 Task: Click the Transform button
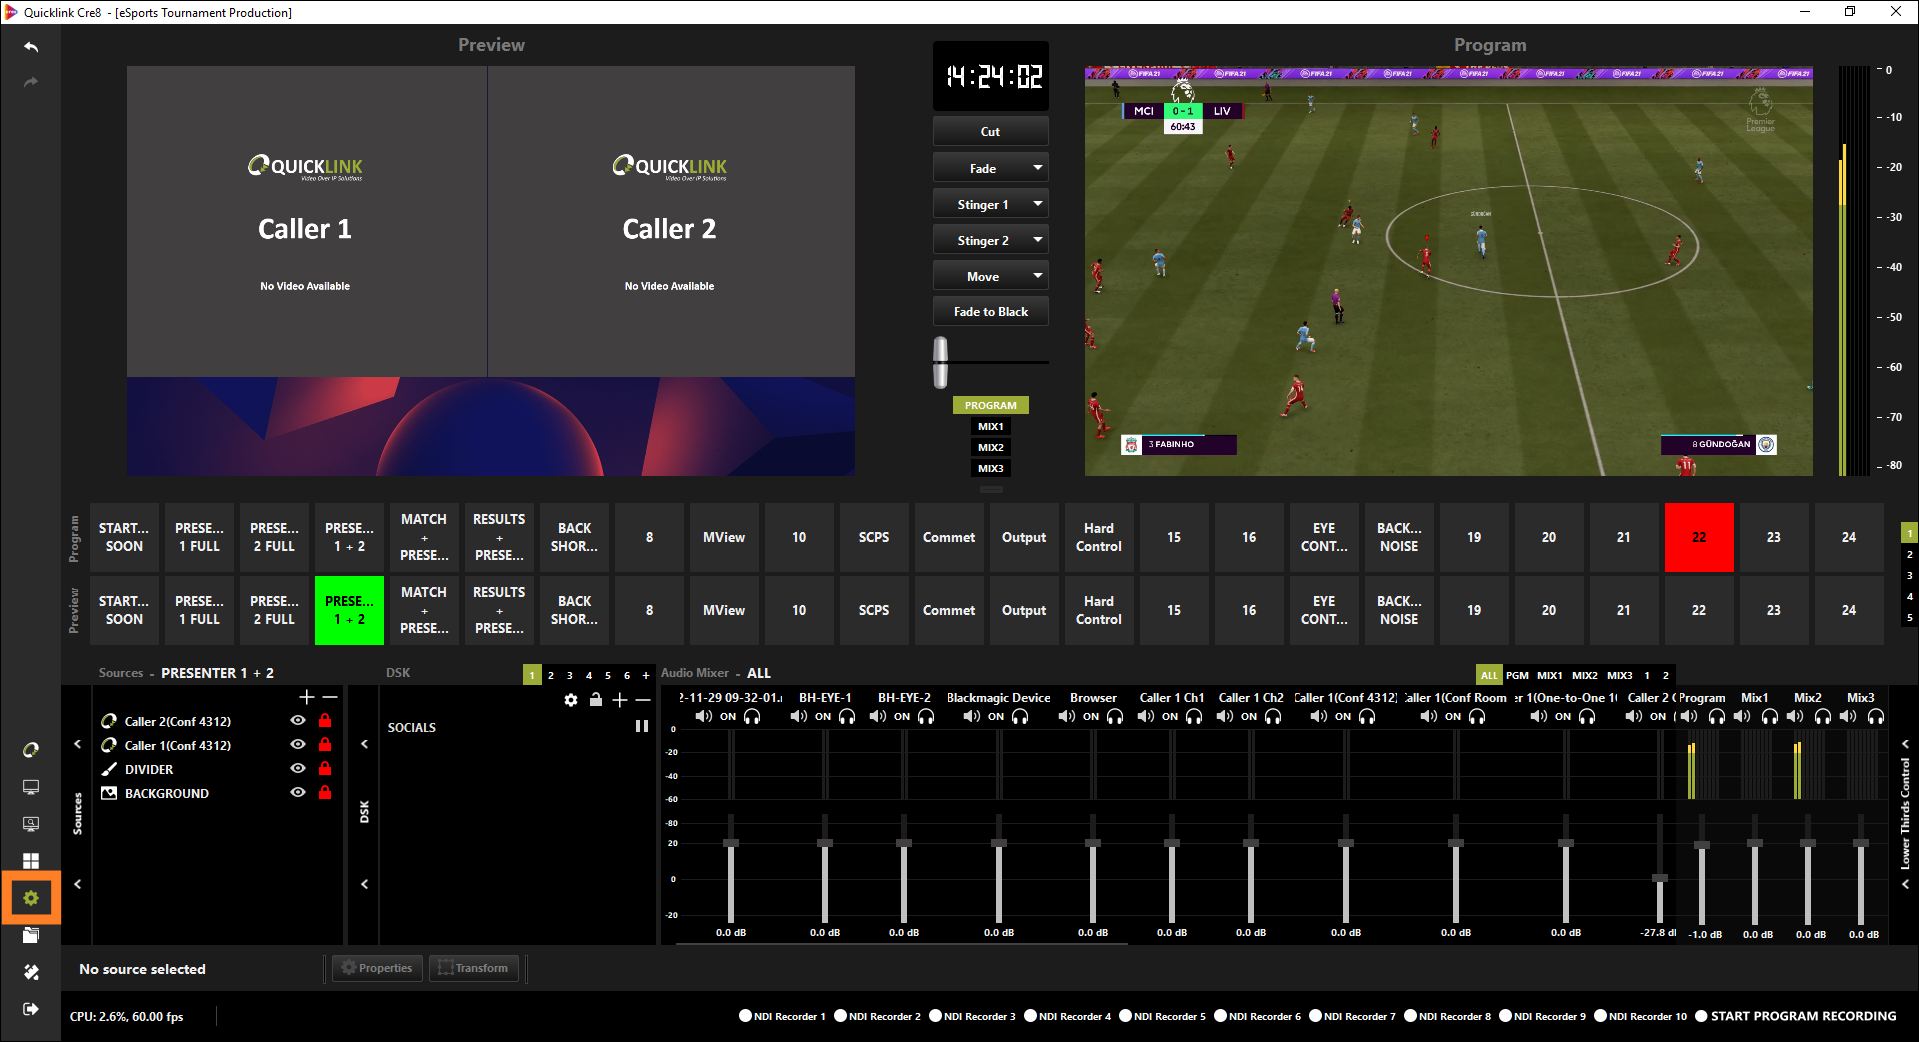click(473, 968)
